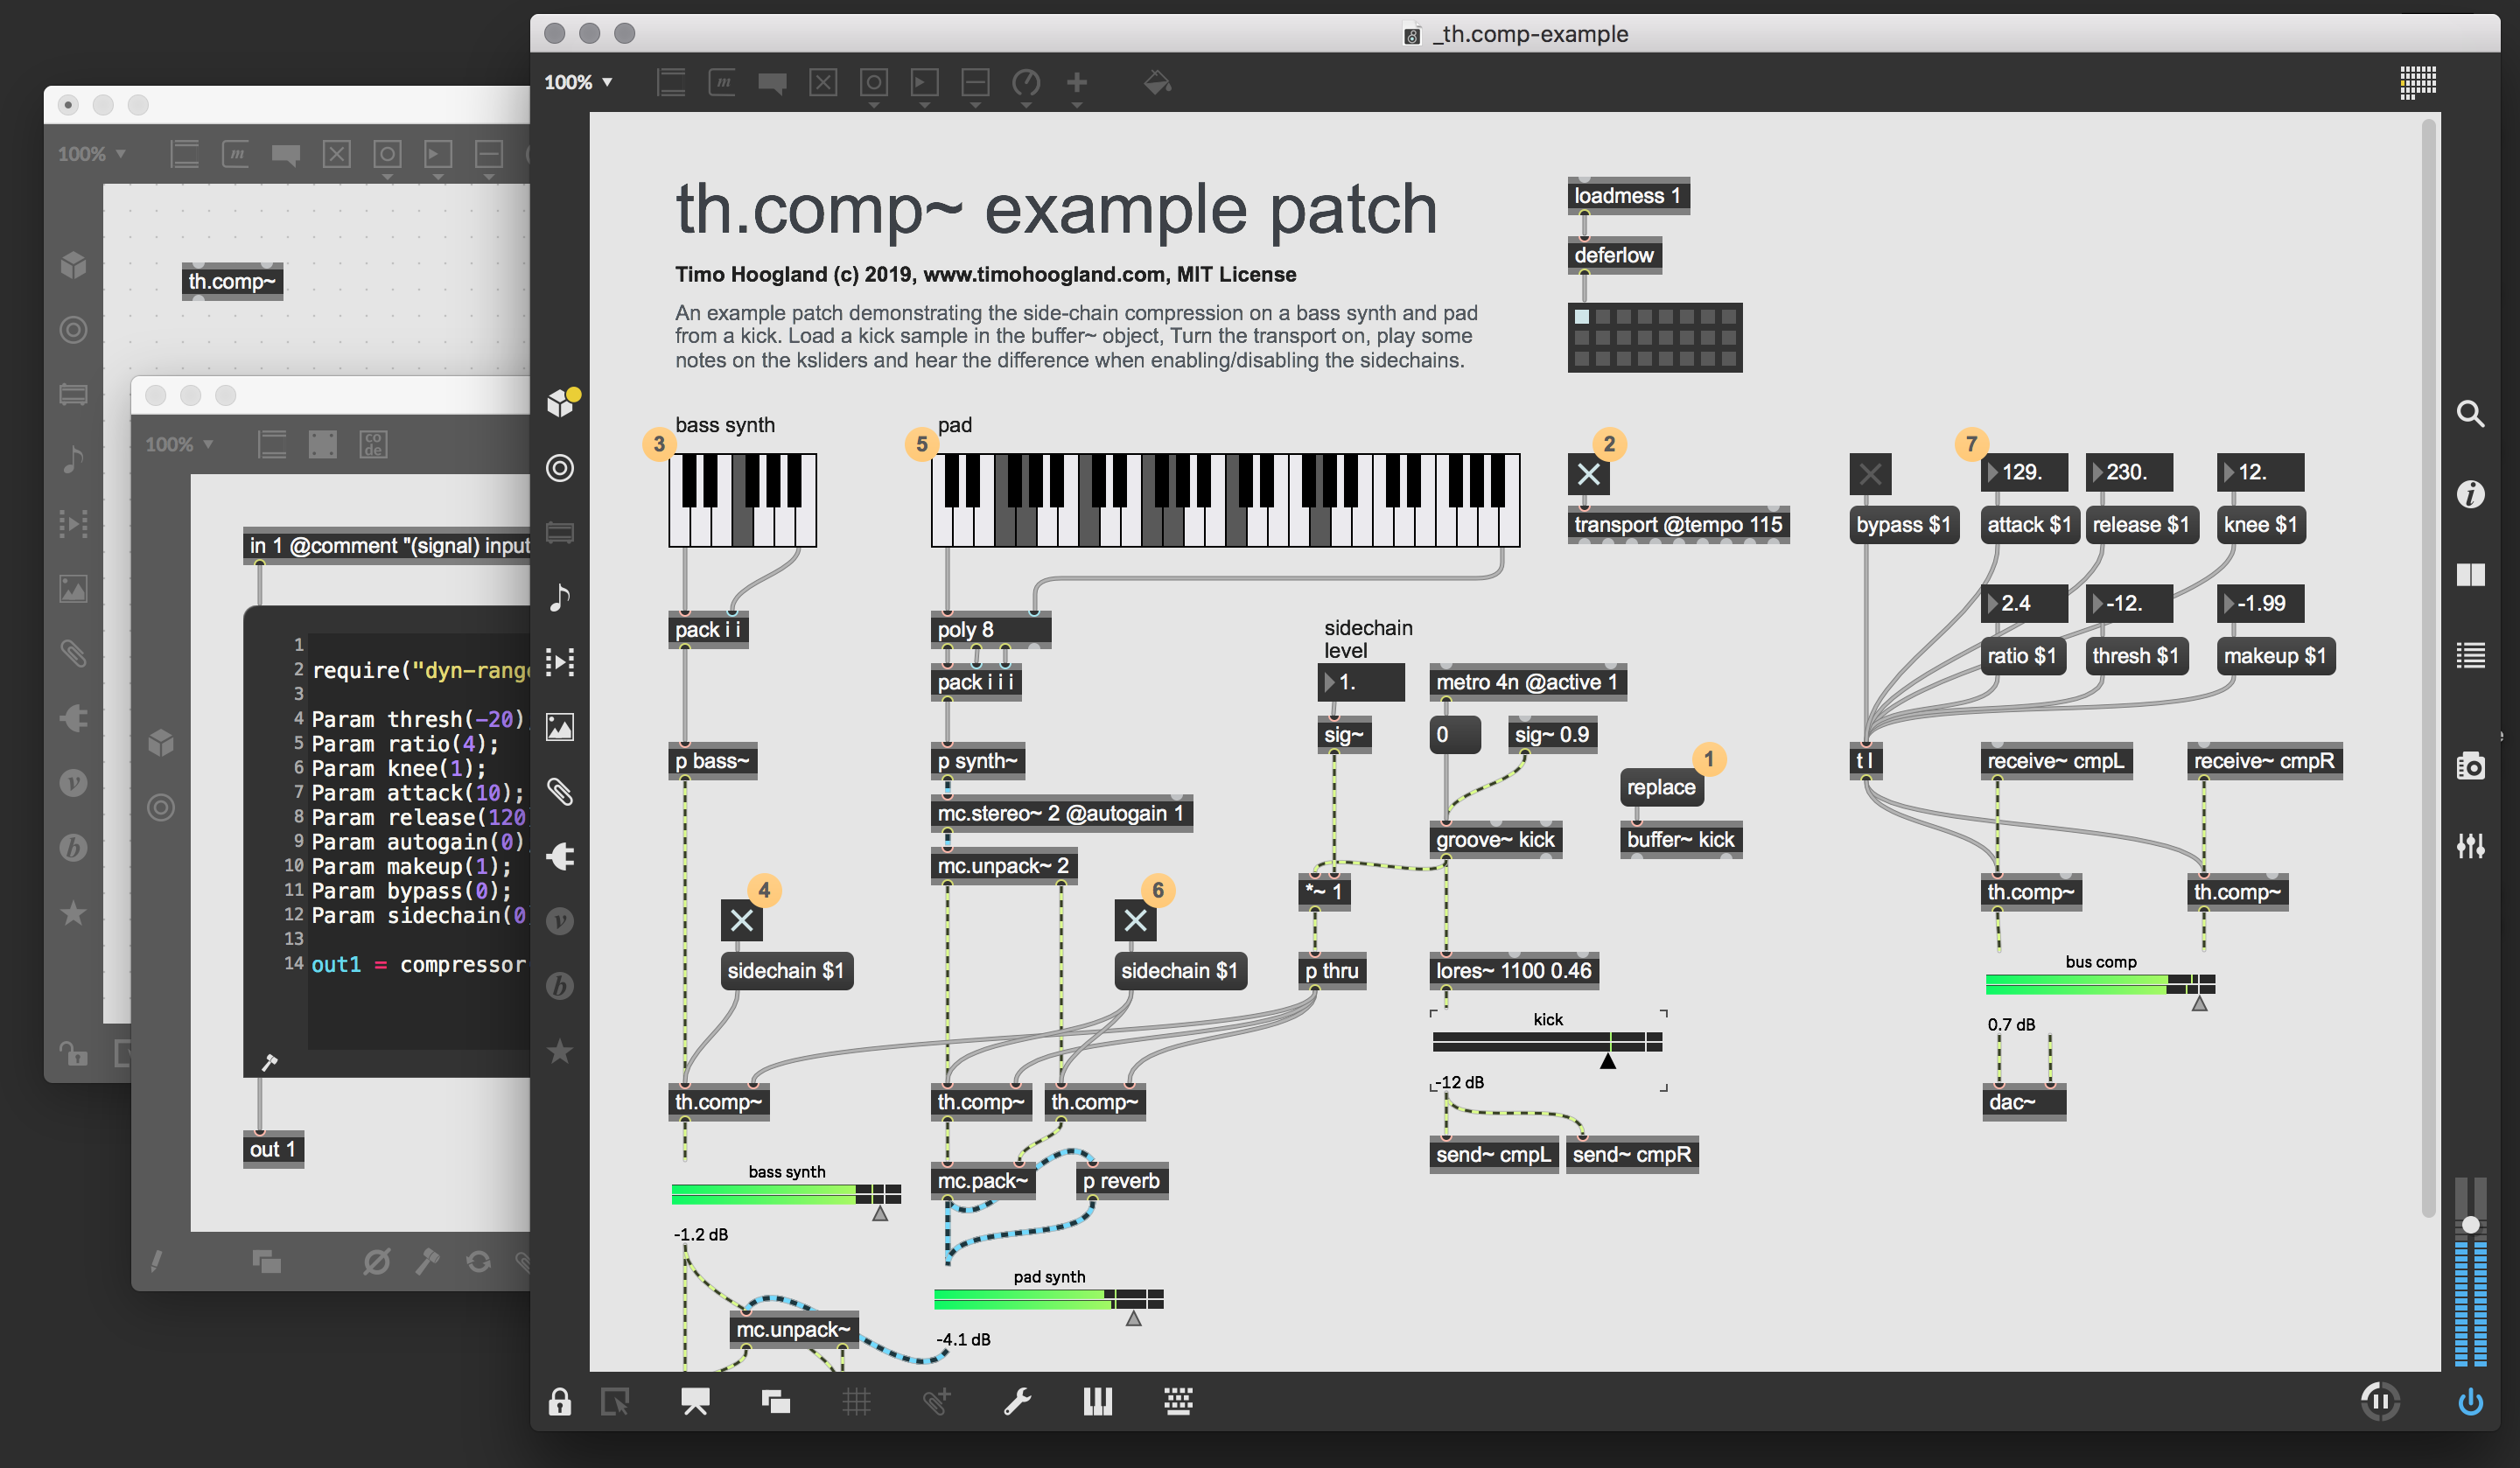
Task: Open the 100% zoom dropdown
Action: click(x=578, y=83)
